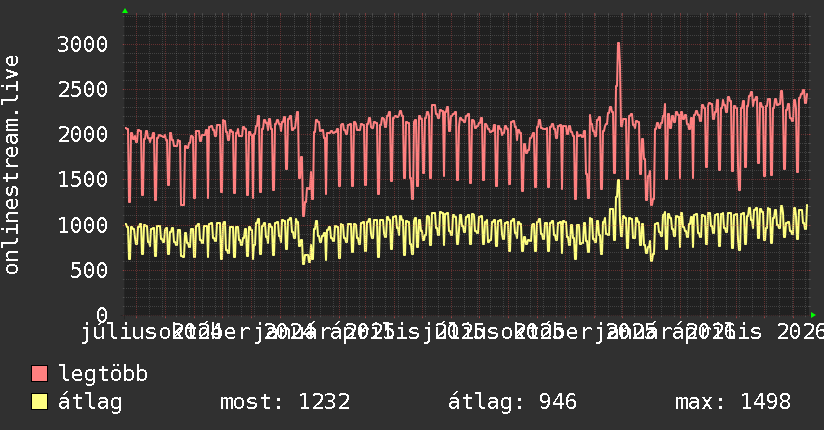Click the onlinestream.live vertical axis title

click(x=11, y=165)
